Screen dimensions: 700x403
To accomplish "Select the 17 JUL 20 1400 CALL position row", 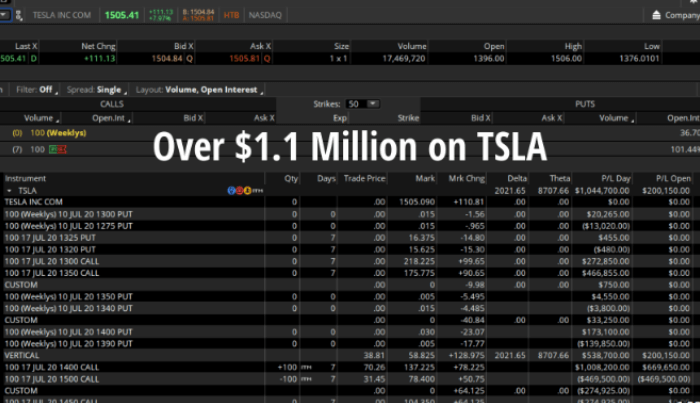I will tap(60, 368).
